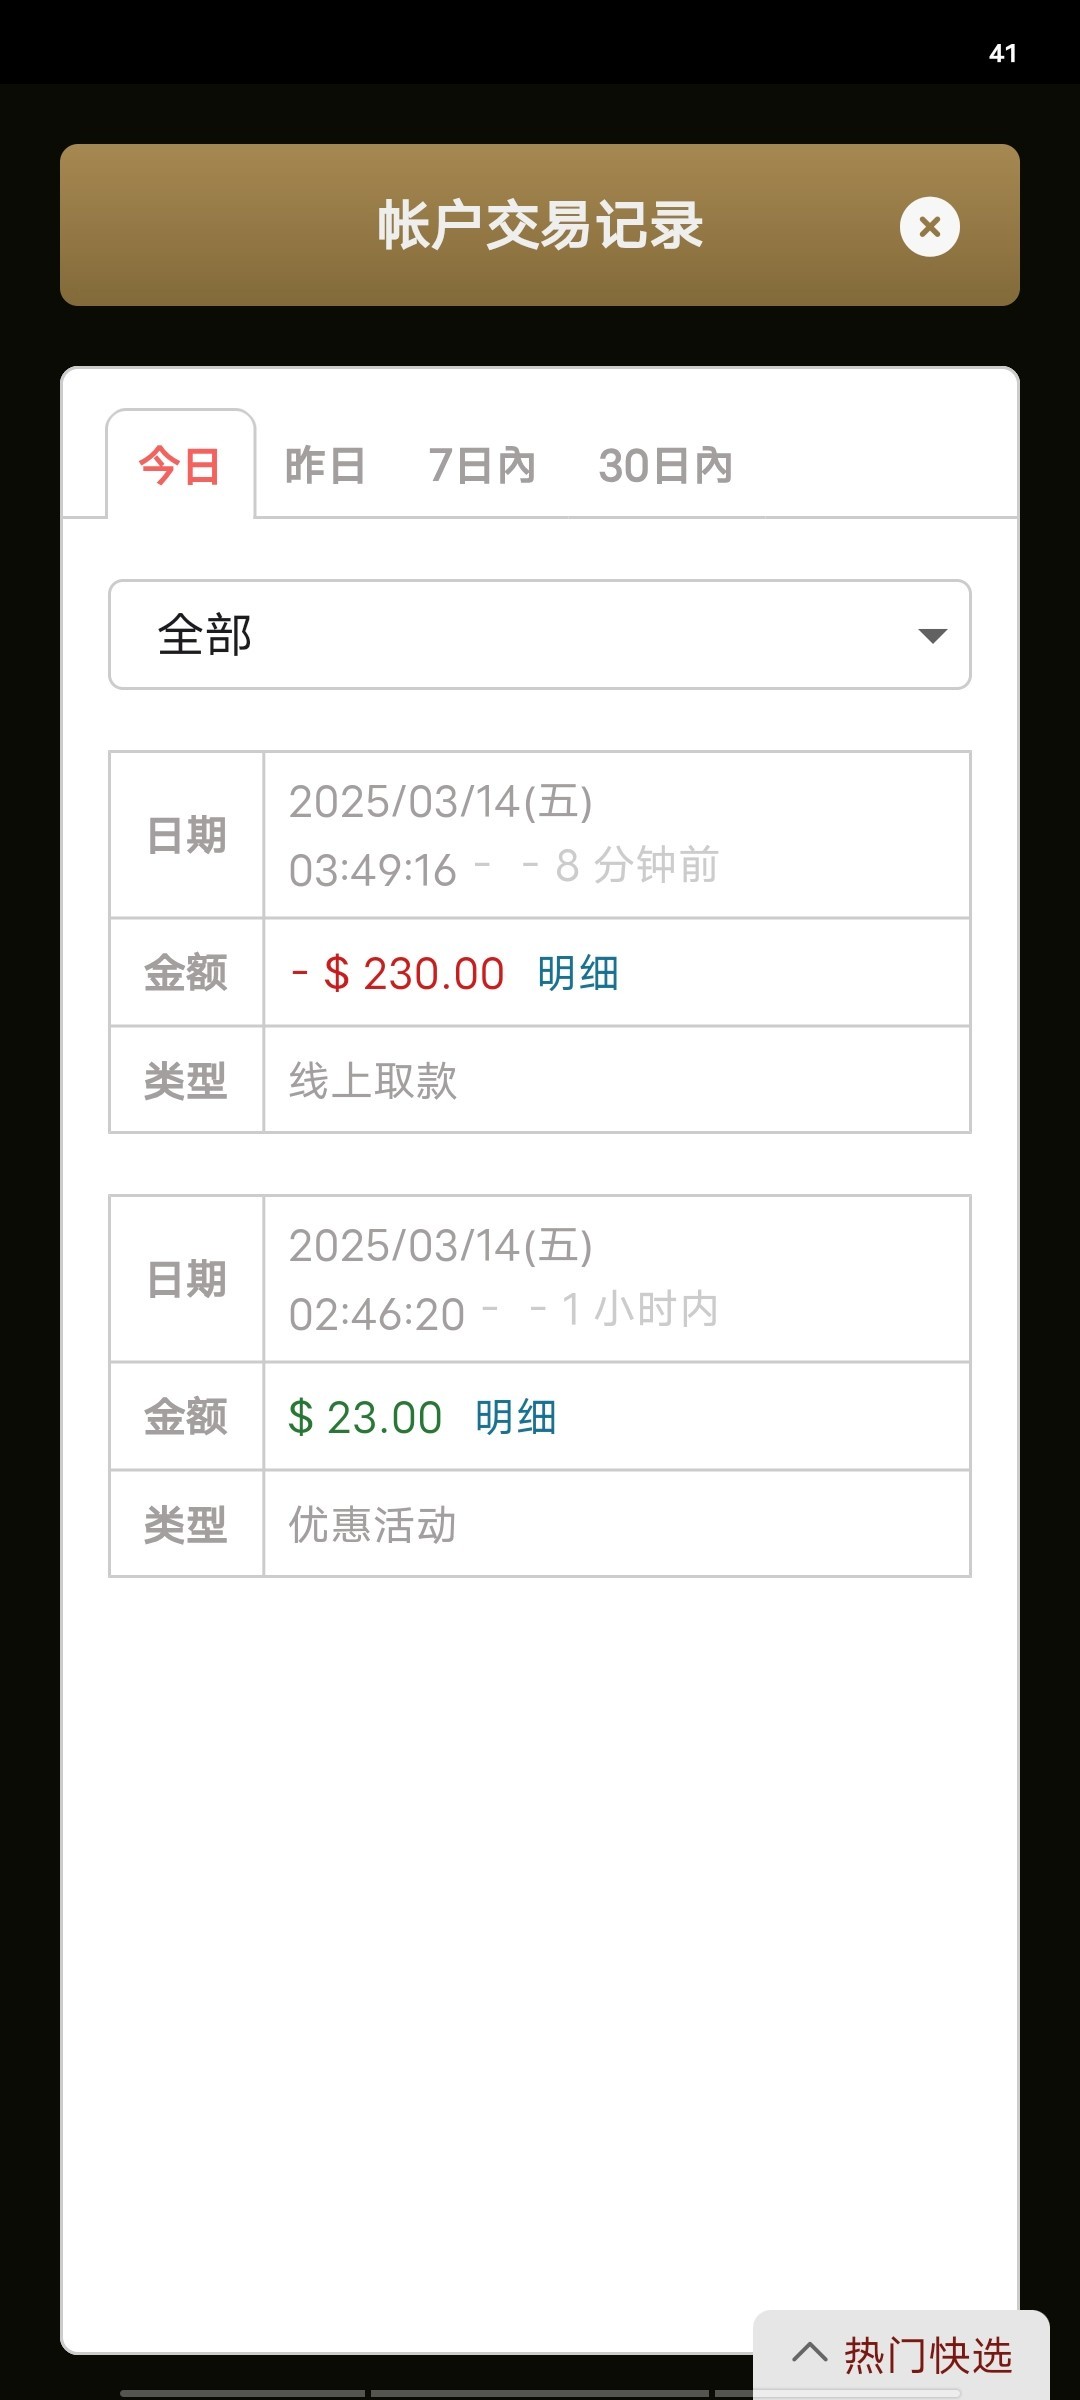This screenshot has width=1080, height=2400.
Task: Open 明细 for the $23.00 promotion
Action: [x=516, y=1417]
